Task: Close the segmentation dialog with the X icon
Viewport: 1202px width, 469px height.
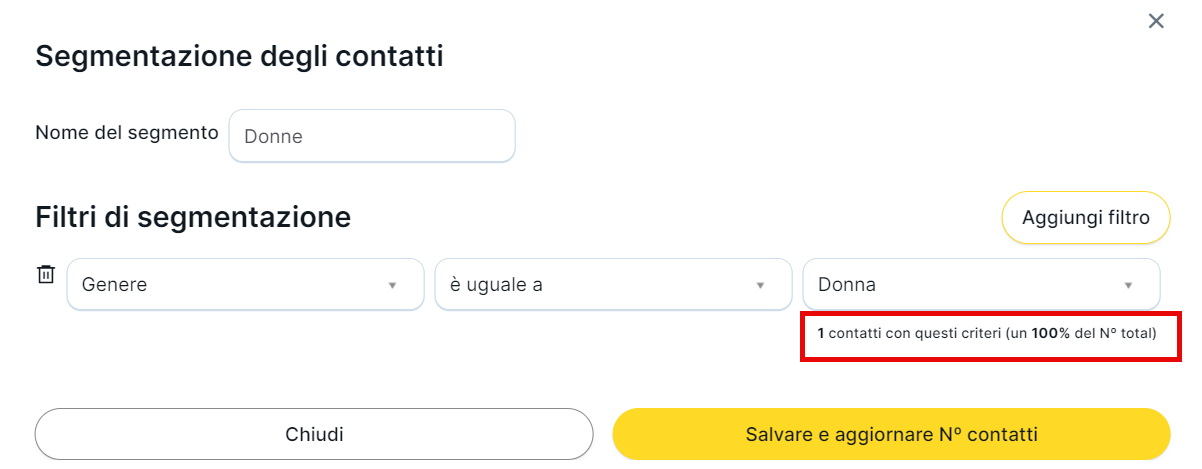Action: click(1156, 21)
